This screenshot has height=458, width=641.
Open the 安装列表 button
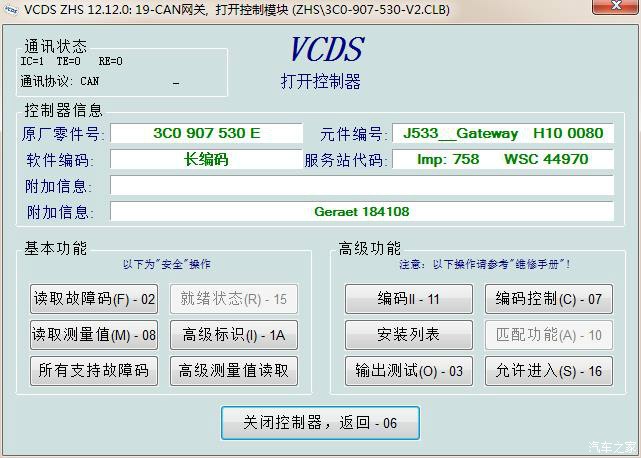click(408, 334)
